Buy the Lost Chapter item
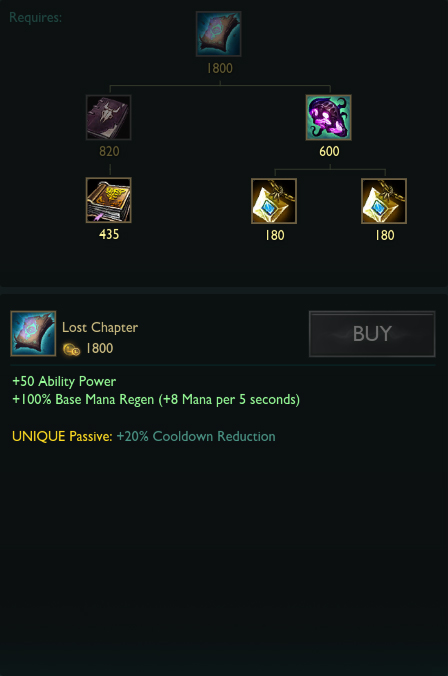 (x=372, y=334)
